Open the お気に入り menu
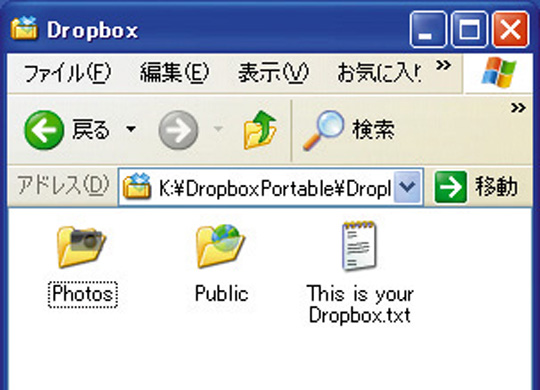This screenshot has width=540, height=390. (x=379, y=73)
